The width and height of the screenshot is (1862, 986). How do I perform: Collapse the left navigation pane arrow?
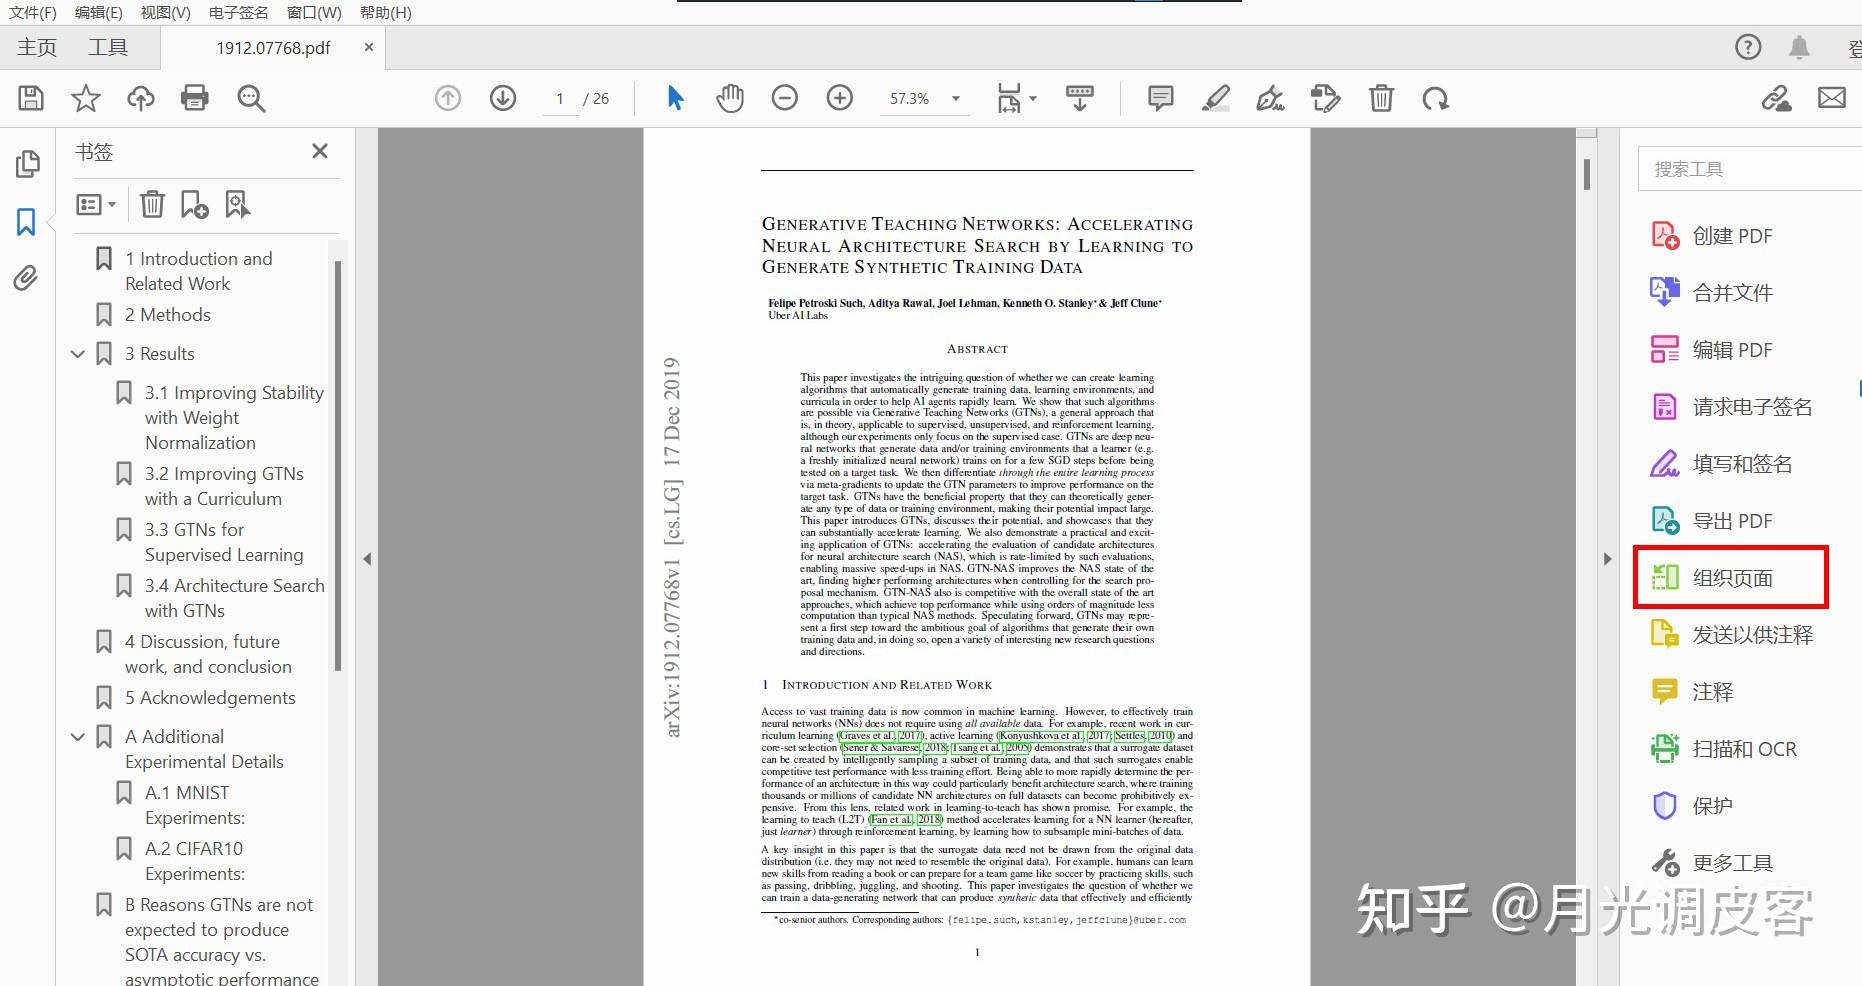368,559
